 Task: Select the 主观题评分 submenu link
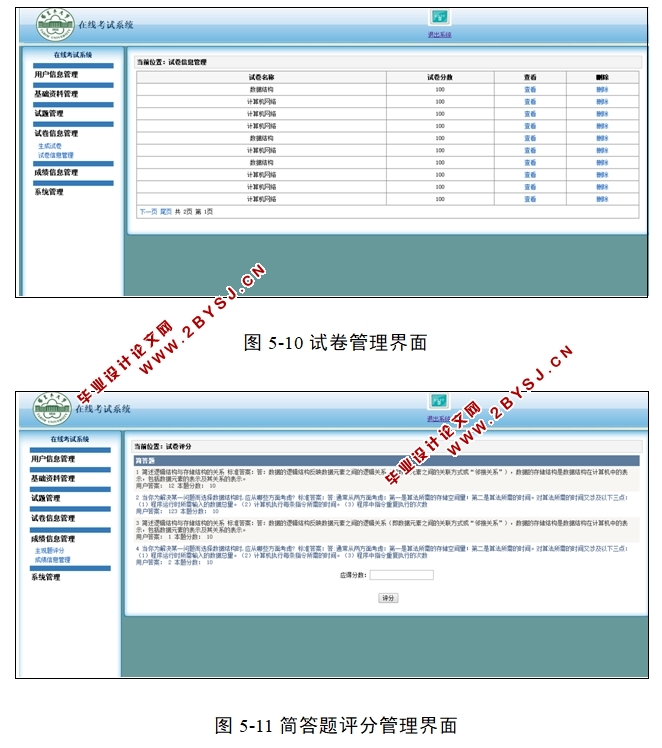click(x=50, y=551)
